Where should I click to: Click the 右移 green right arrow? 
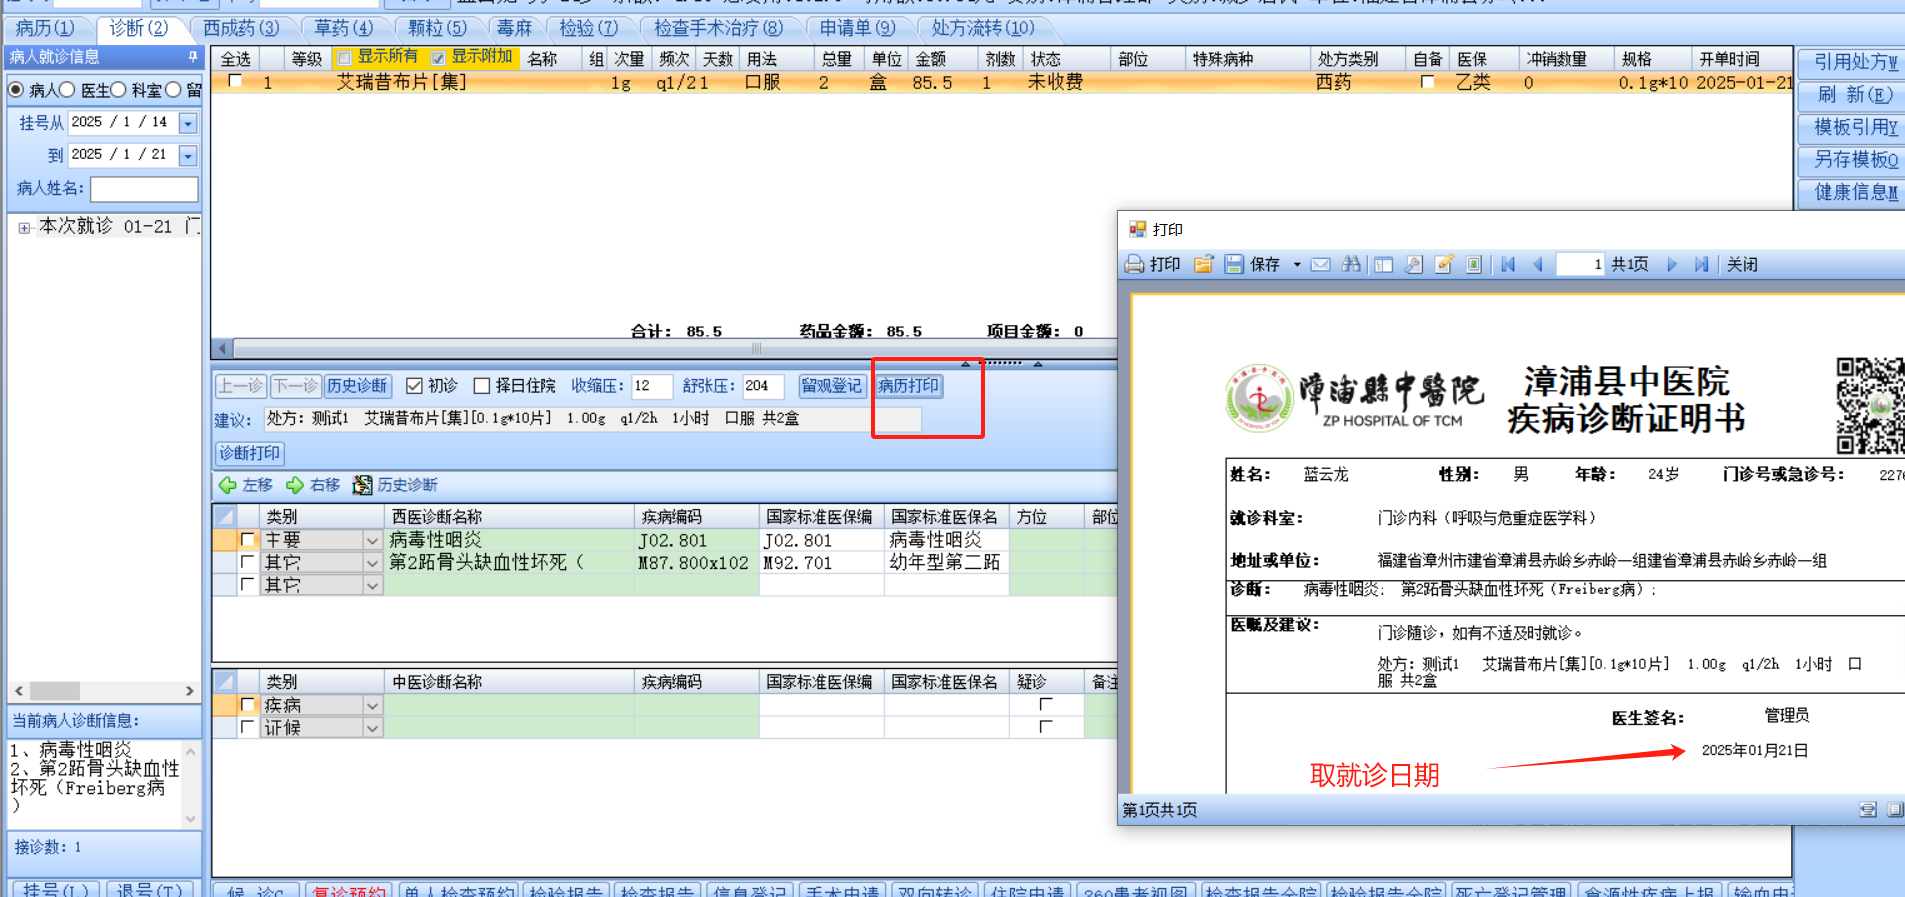[295, 485]
